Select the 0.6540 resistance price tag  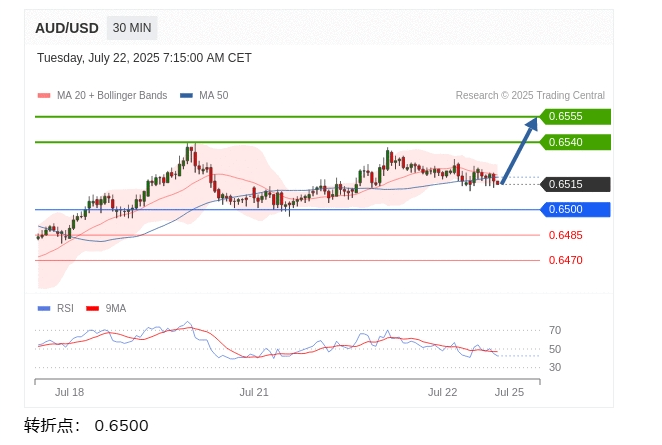pos(575,142)
